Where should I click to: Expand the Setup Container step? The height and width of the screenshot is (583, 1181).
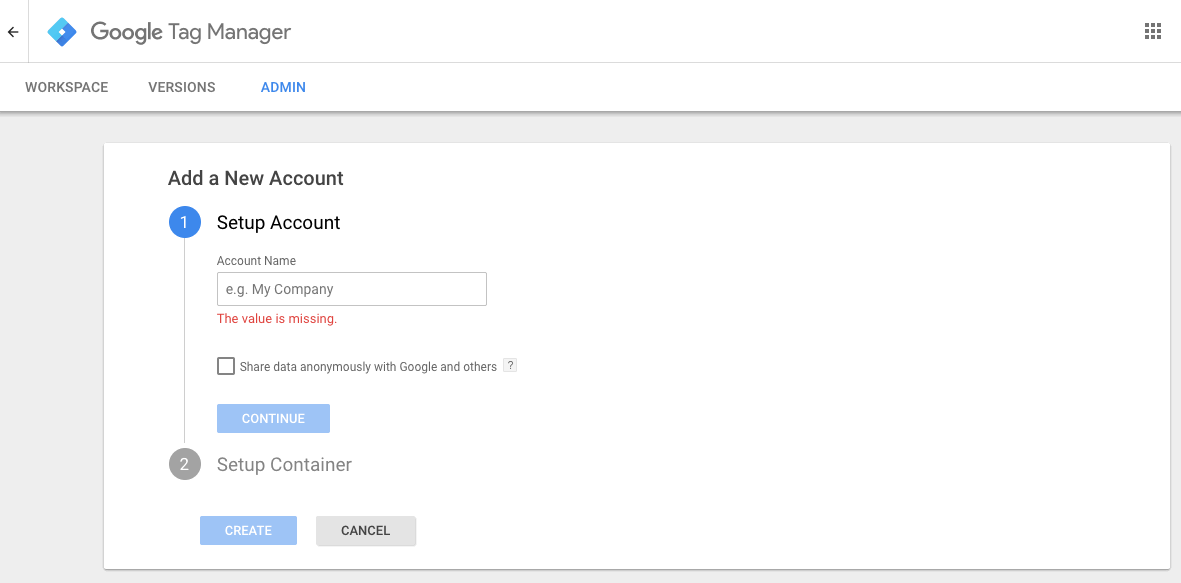tap(284, 465)
